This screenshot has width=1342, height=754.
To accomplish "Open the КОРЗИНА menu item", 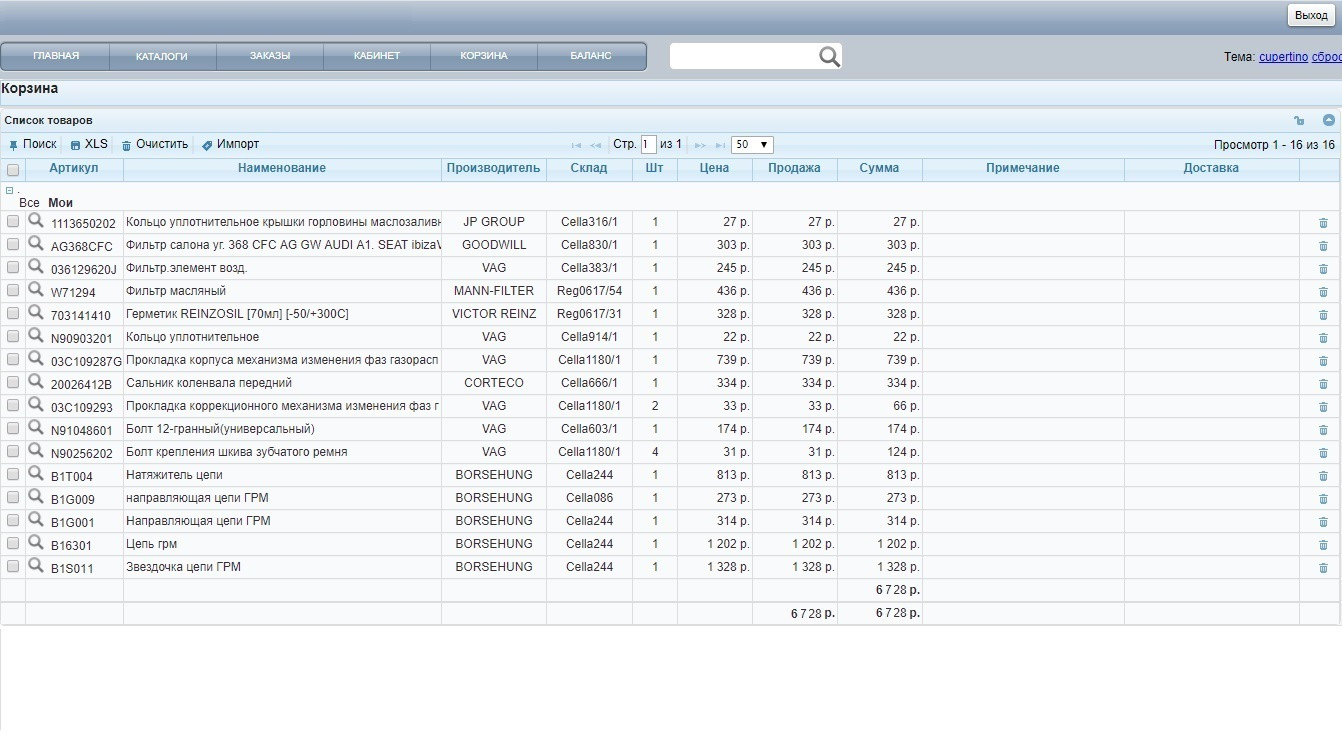I will point(484,56).
